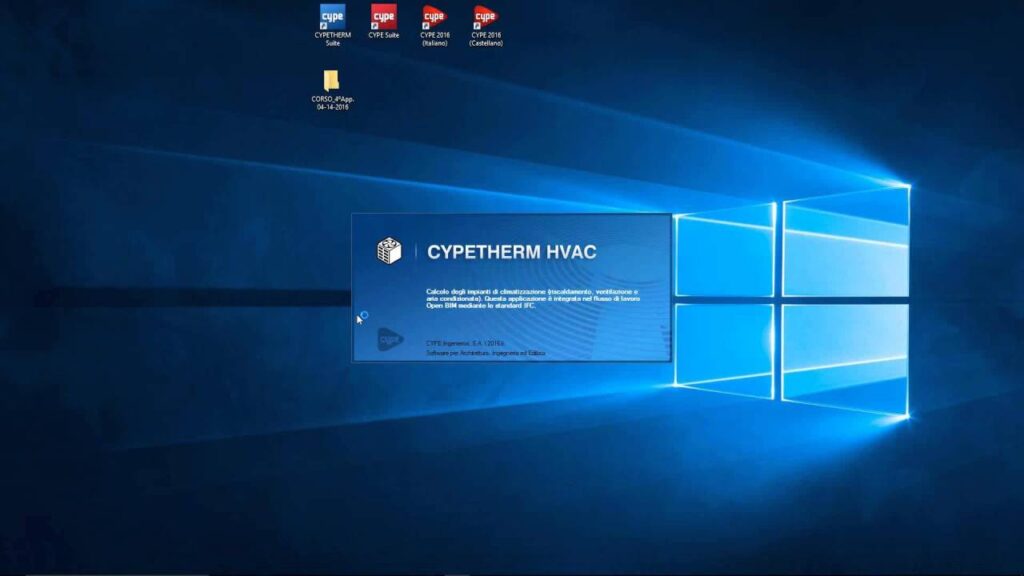1024x576 pixels.
Task: Click the "CYPE Suite" text label
Action: point(384,35)
